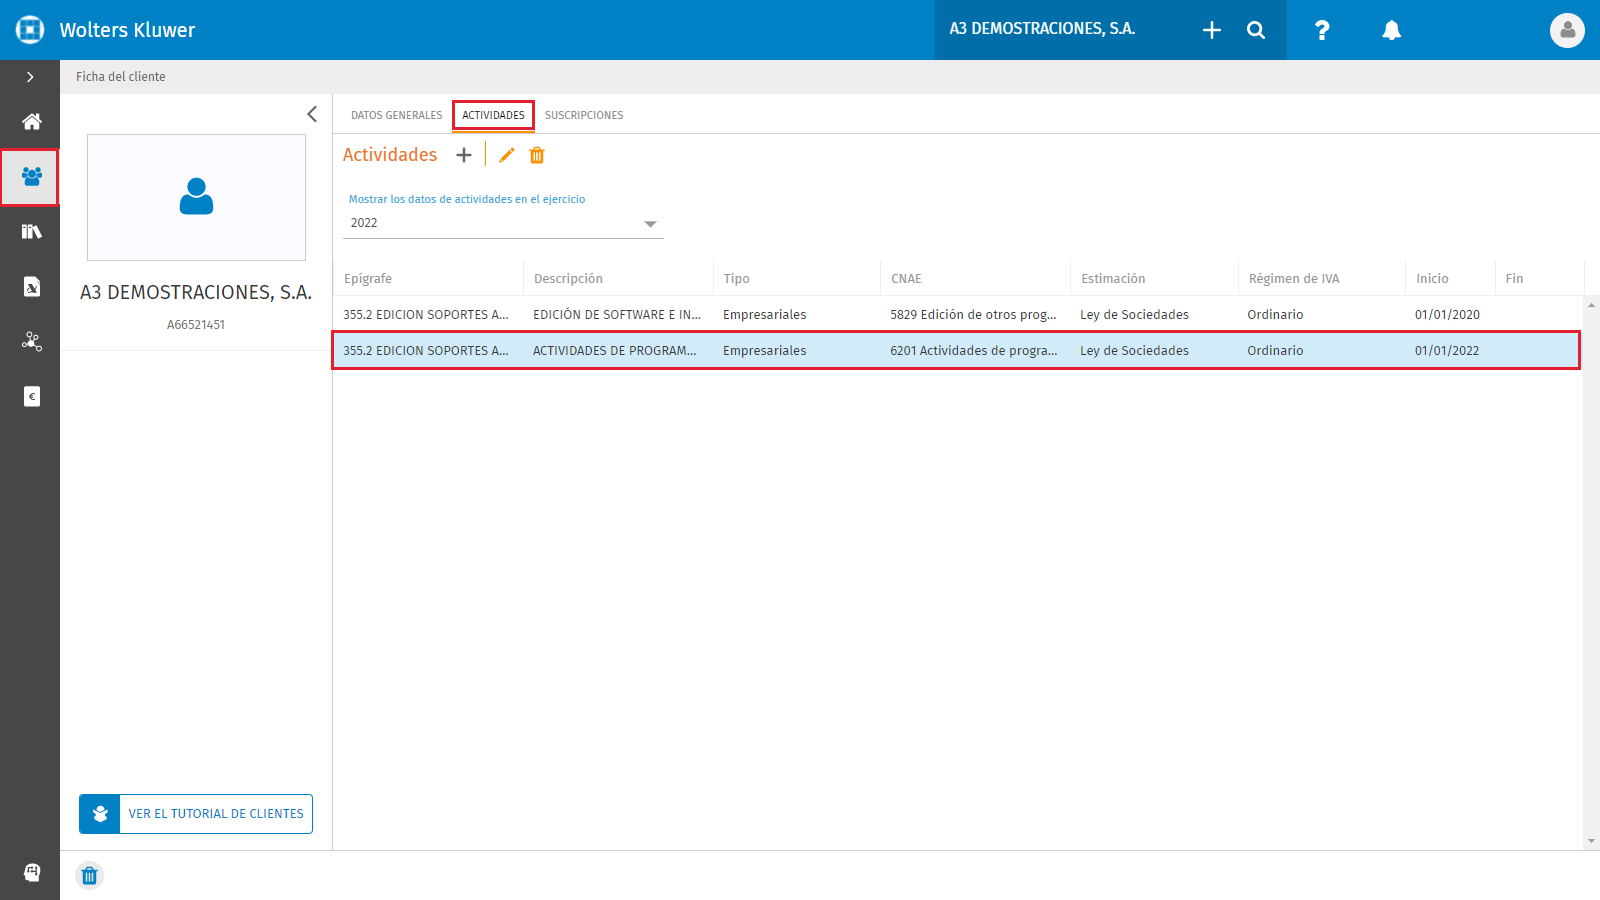Image resolution: width=1600 pixels, height=900 pixels.
Task: Open the help question mark
Action: click(x=1322, y=30)
